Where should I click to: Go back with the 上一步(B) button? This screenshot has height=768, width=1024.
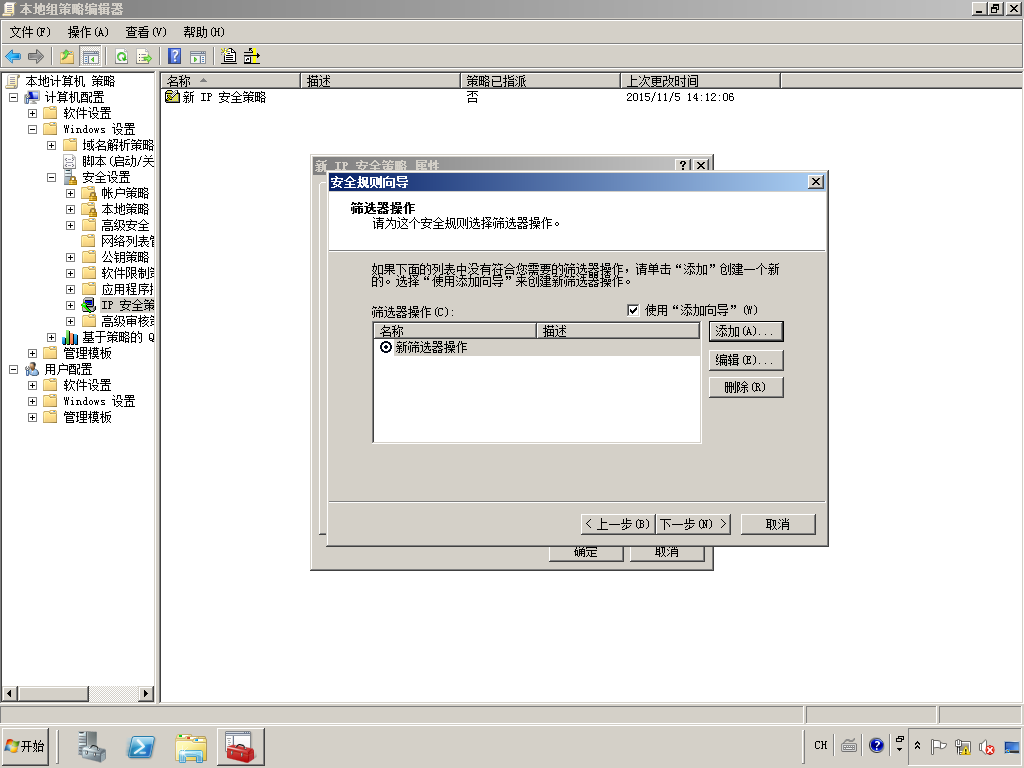(x=618, y=524)
